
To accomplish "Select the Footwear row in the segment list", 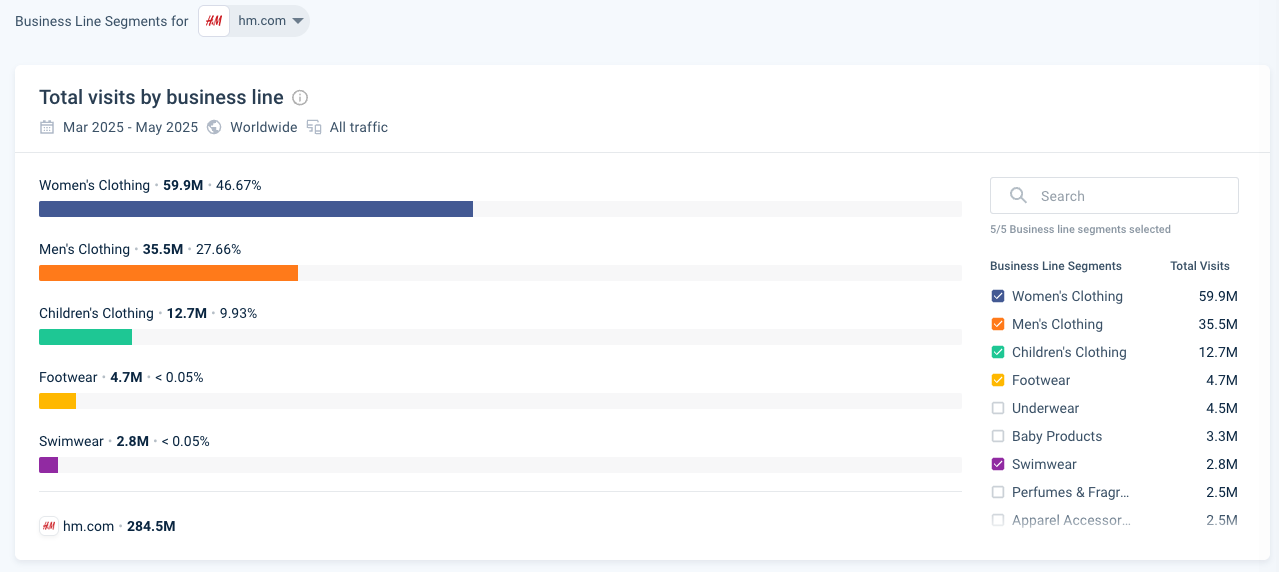I will point(1114,380).
